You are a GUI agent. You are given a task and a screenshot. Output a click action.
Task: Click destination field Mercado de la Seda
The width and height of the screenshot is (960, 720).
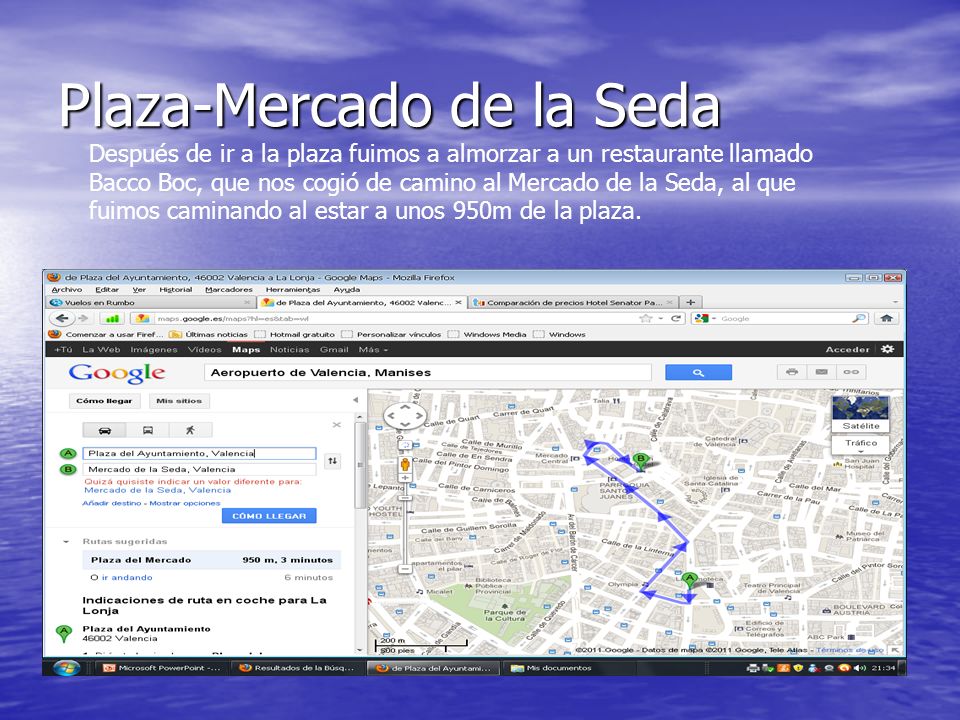200,470
